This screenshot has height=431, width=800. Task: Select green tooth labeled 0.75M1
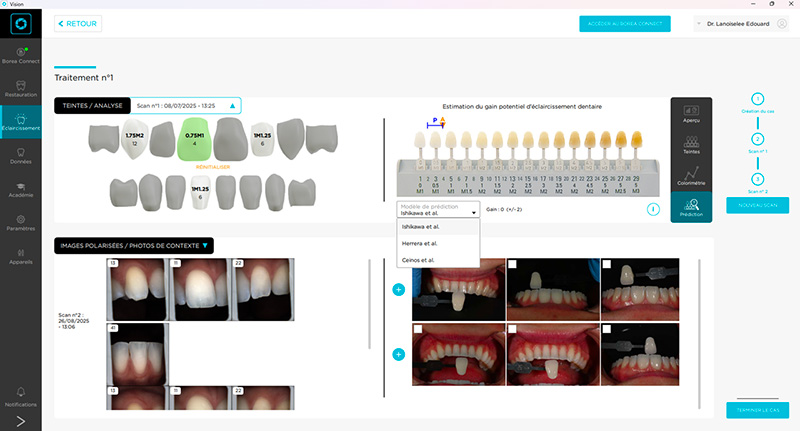(x=194, y=139)
